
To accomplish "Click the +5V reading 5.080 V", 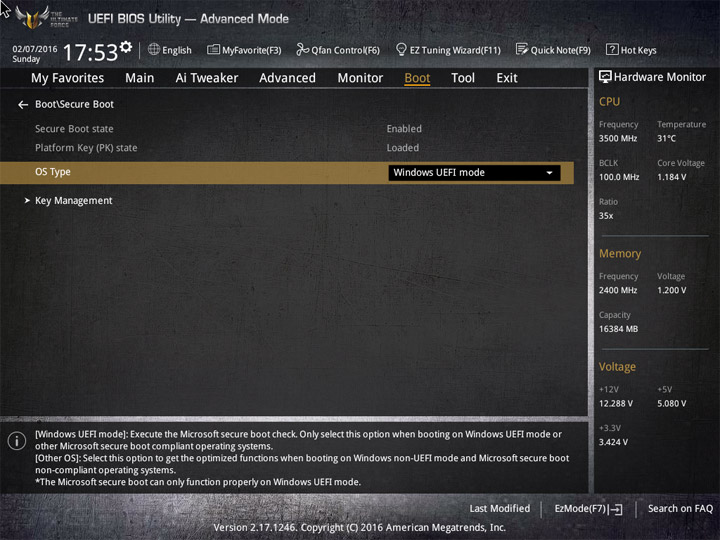I will 672,404.
